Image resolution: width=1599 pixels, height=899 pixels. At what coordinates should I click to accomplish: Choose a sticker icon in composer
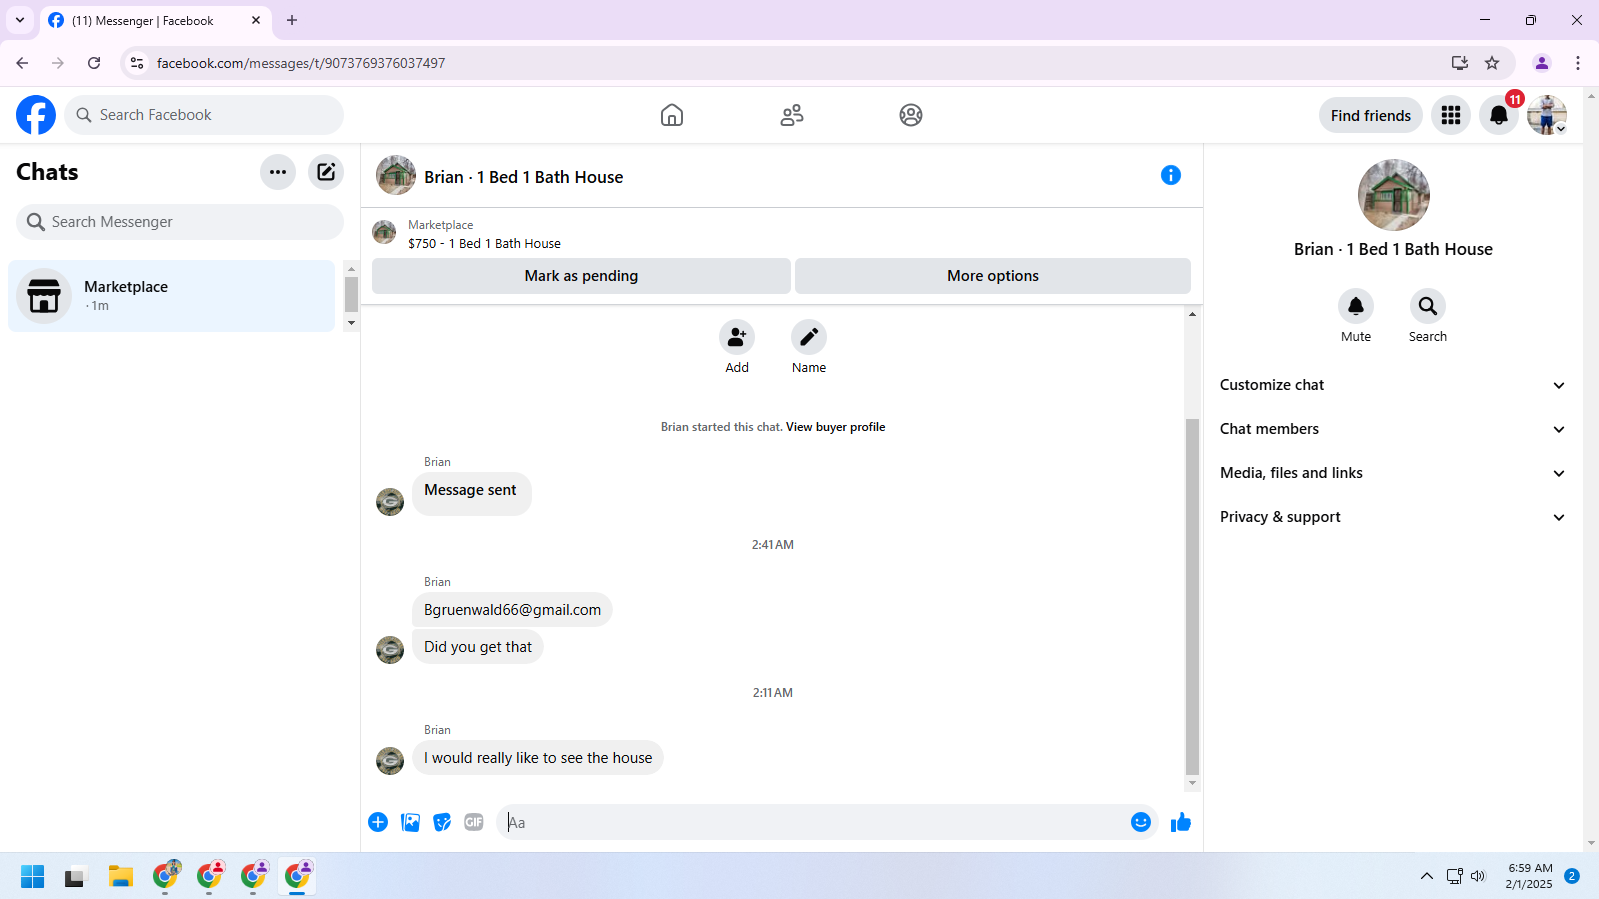click(442, 822)
